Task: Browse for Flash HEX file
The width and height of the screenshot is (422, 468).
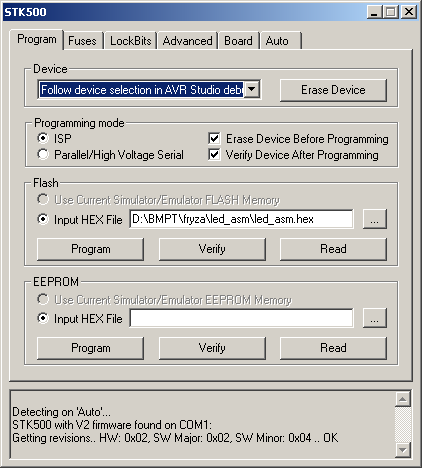Action: [375, 219]
